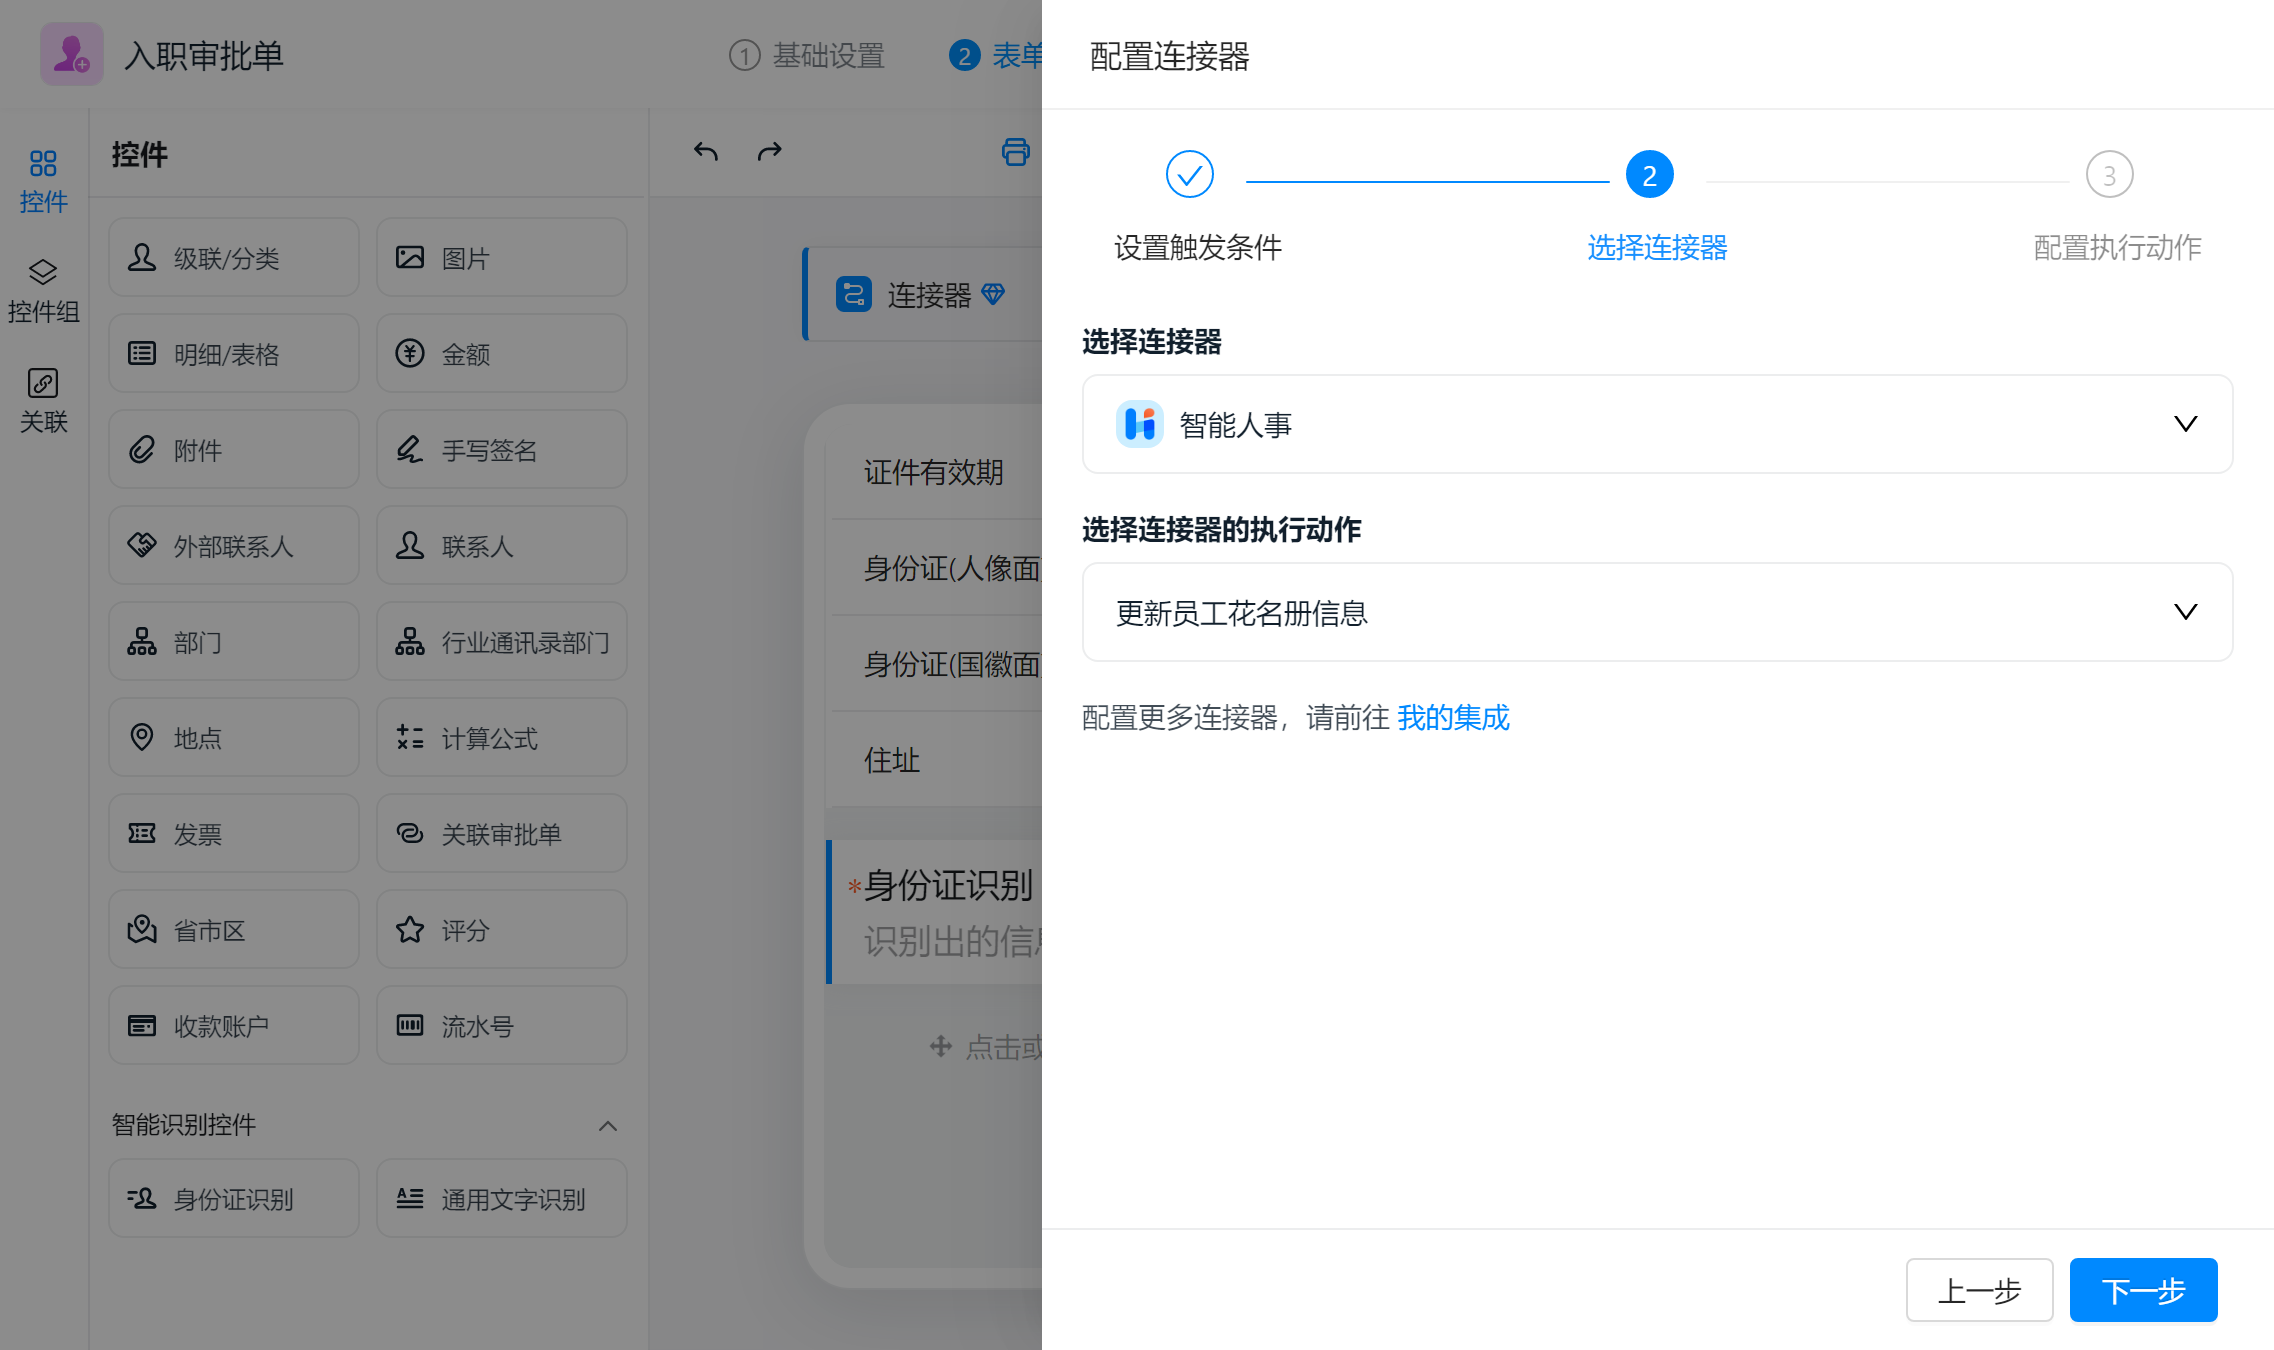This screenshot has width=2274, height=1350.
Task: Open the 控件 sidebar tab
Action: tap(43, 181)
